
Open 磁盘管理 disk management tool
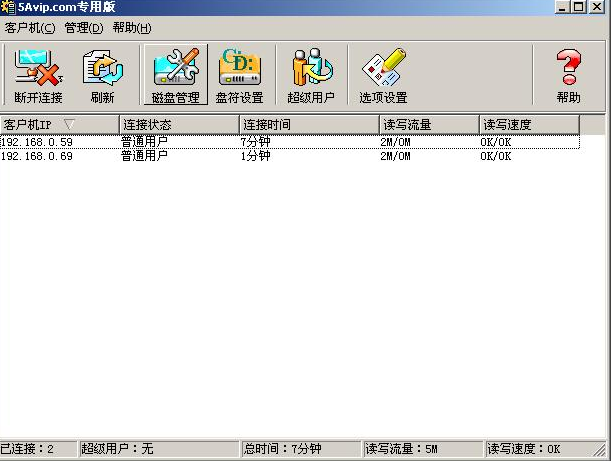pos(176,75)
